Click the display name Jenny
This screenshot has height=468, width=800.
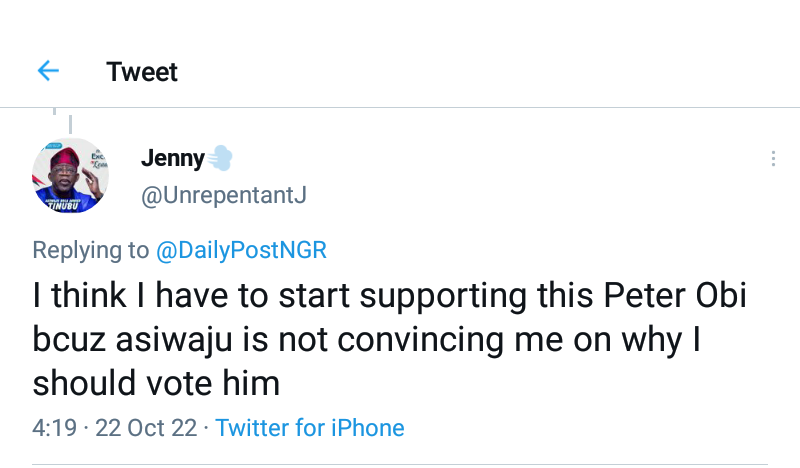point(172,158)
